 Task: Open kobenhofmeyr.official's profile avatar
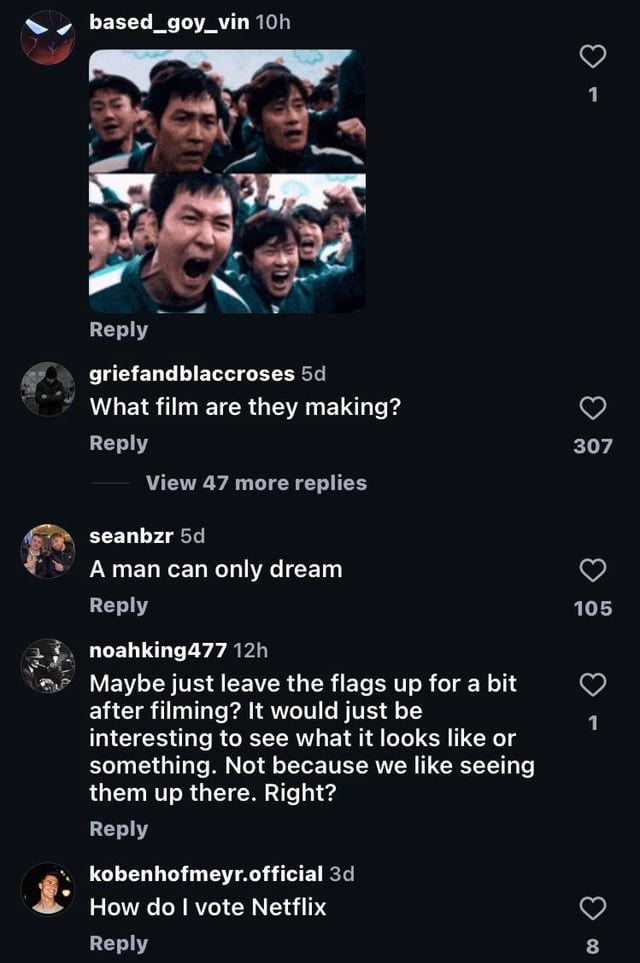coord(48,889)
